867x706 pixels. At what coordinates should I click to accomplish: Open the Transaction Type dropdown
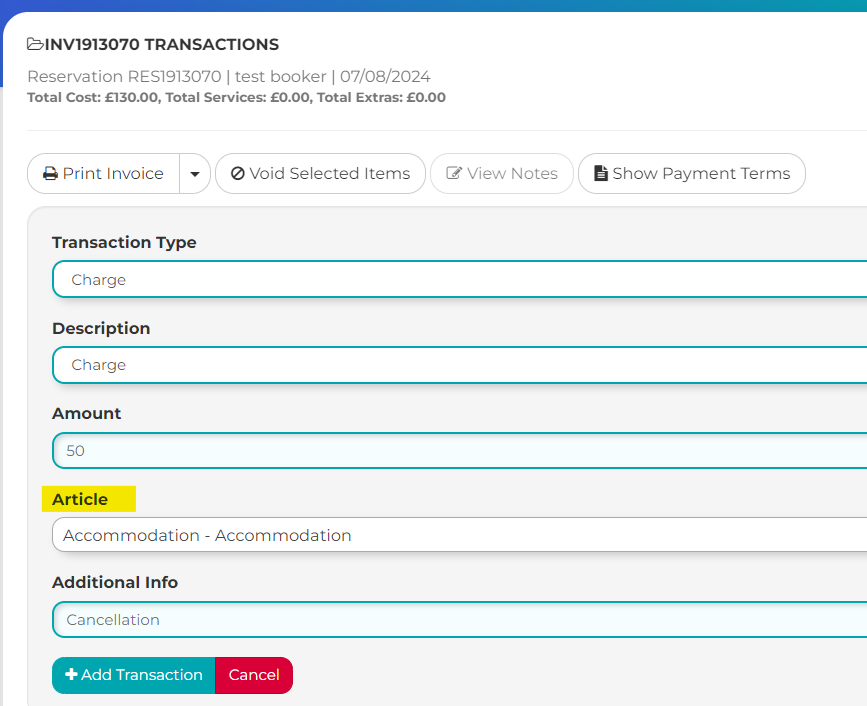point(459,279)
